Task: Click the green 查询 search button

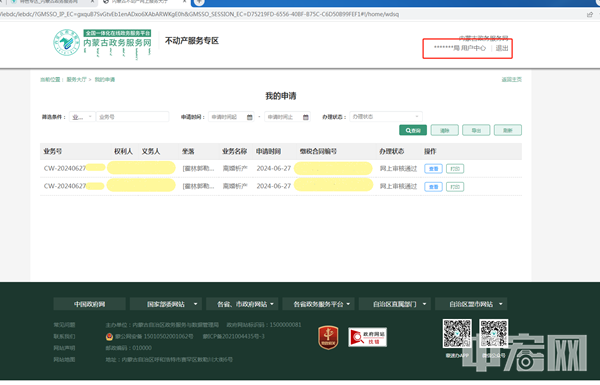Action: pos(413,130)
